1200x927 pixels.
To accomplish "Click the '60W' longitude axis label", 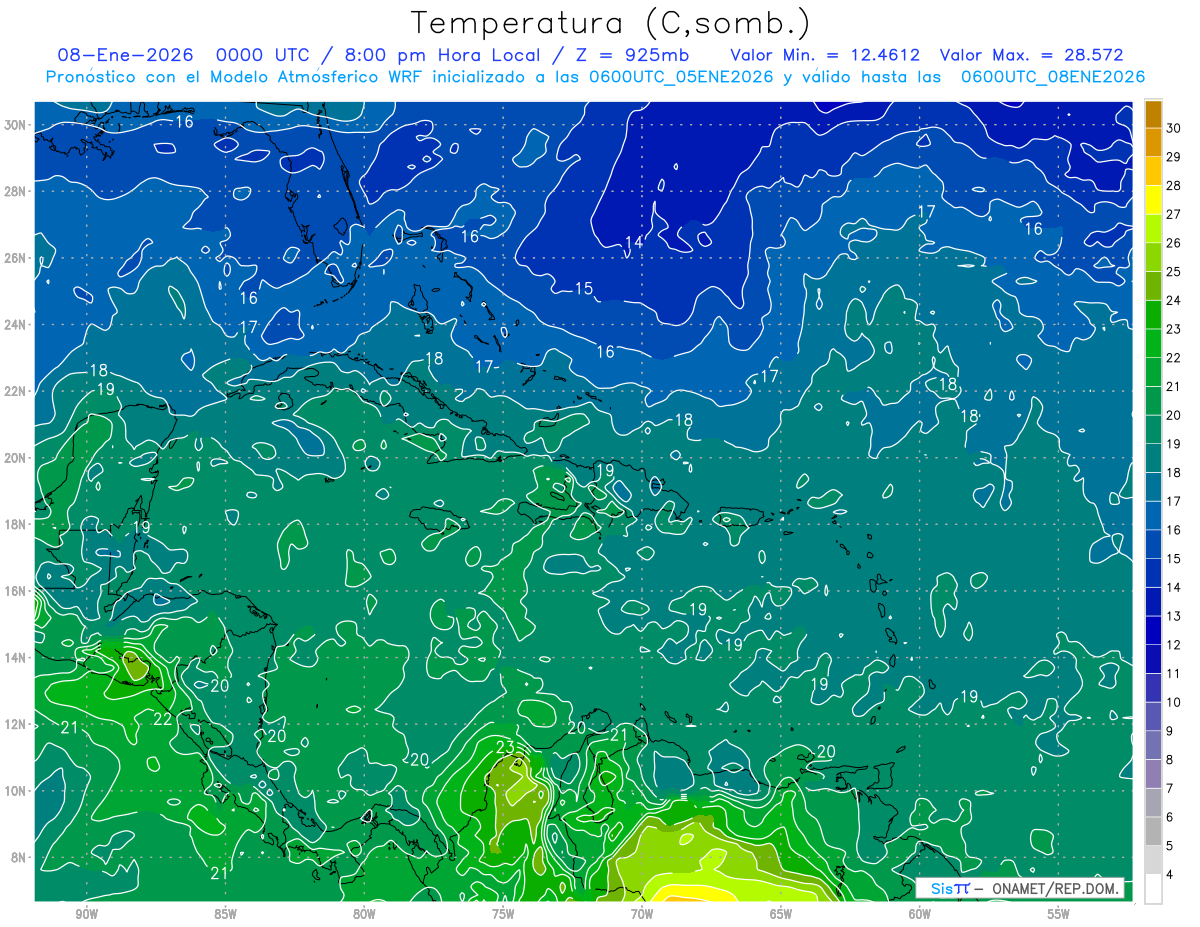I will (920, 914).
